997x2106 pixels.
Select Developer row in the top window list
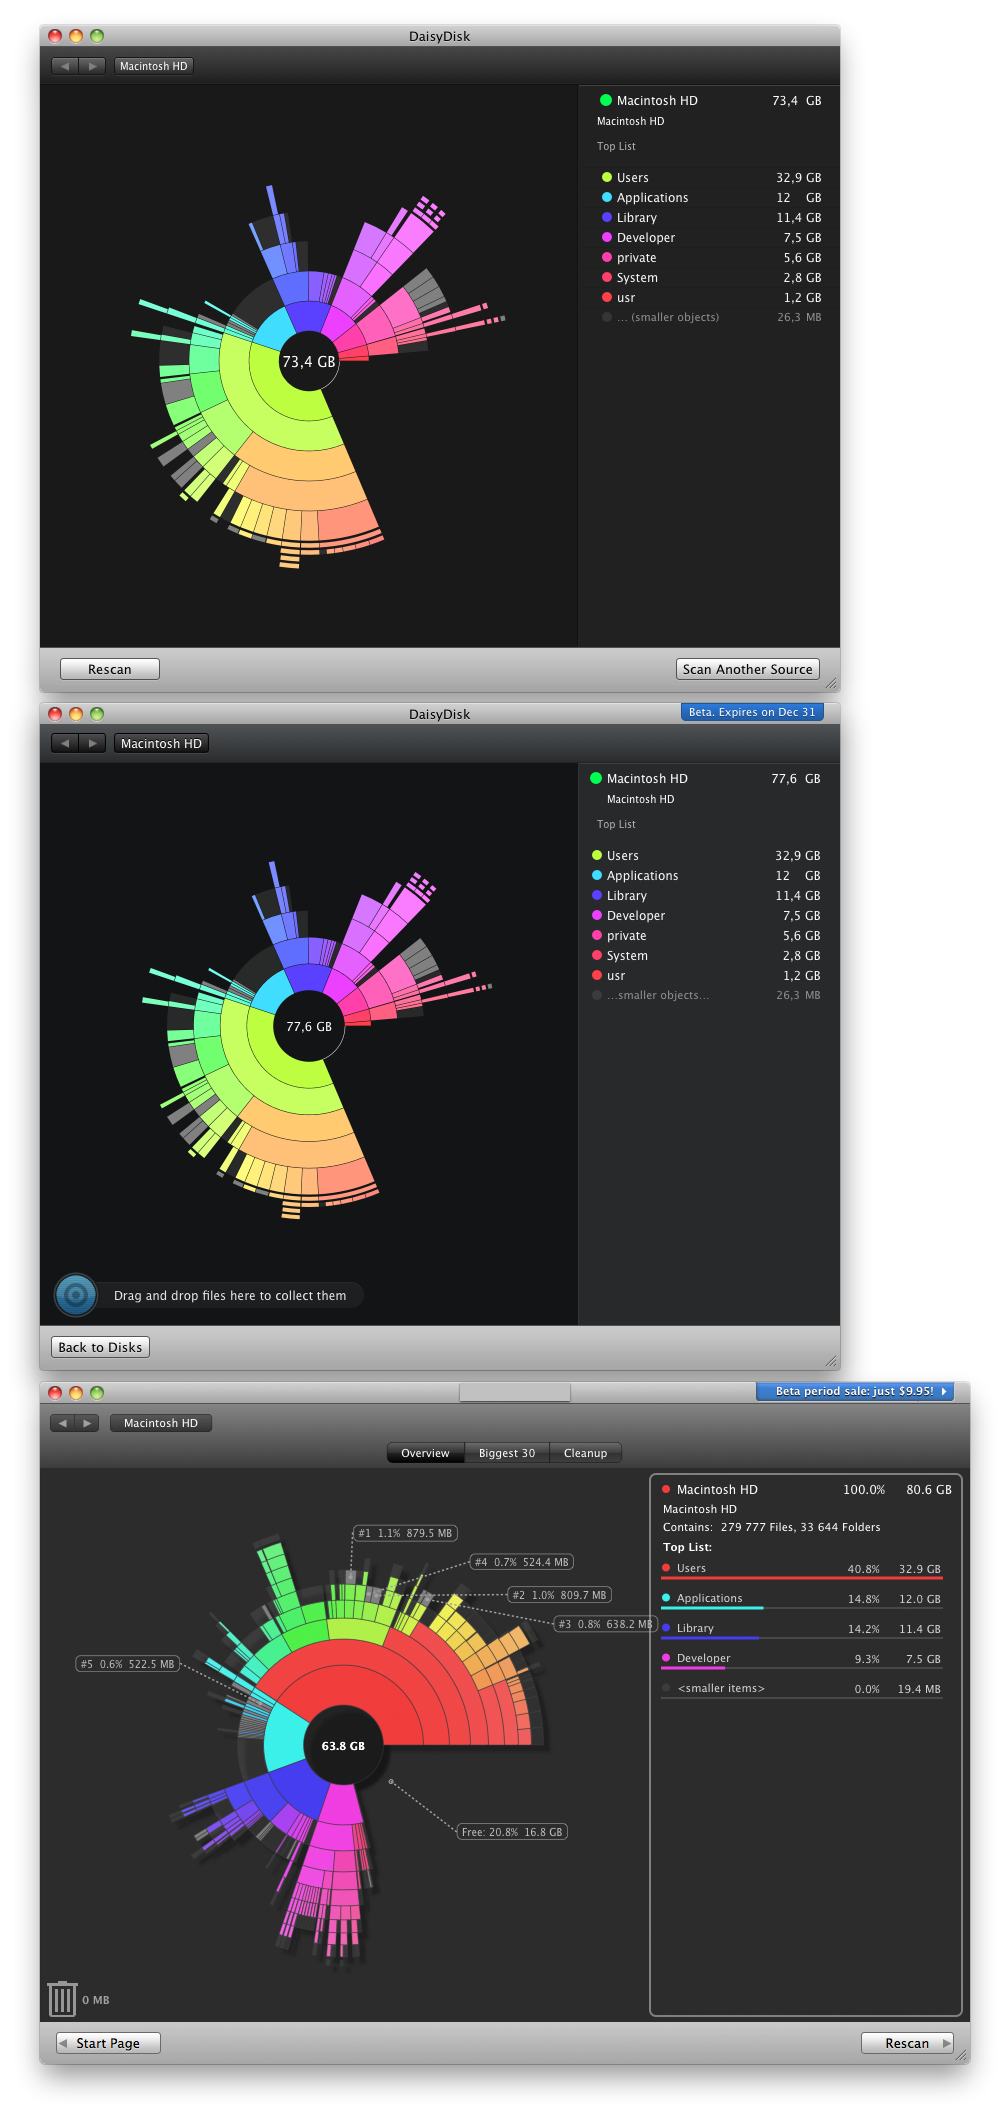711,238
